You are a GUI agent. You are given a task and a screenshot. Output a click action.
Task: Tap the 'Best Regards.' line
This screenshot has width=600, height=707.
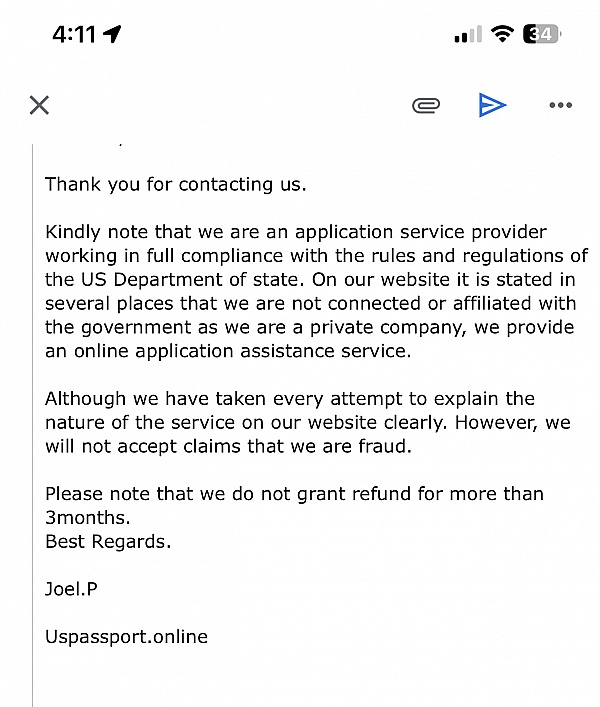[108, 542]
